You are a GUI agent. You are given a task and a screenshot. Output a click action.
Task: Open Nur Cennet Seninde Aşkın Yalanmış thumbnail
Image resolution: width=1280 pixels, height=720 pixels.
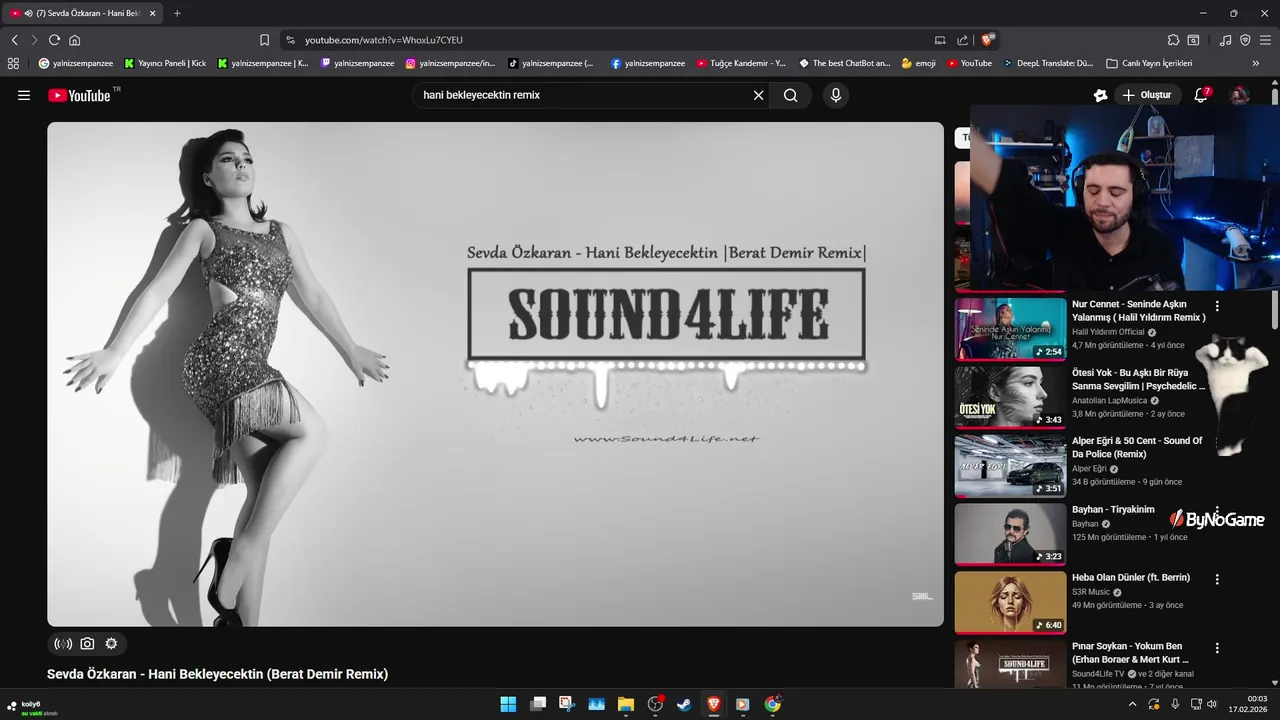click(1010, 329)
